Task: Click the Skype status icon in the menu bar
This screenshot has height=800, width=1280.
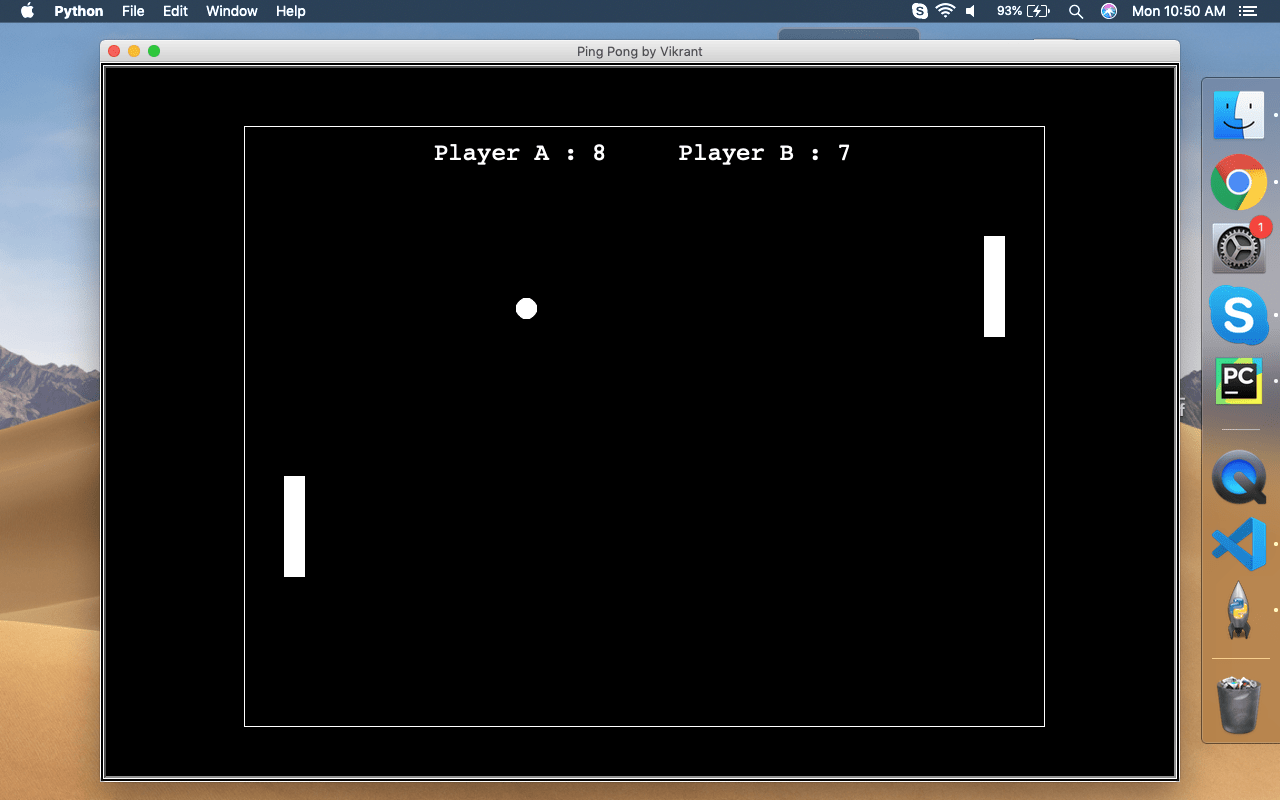Action: click(x=919, y=11)
